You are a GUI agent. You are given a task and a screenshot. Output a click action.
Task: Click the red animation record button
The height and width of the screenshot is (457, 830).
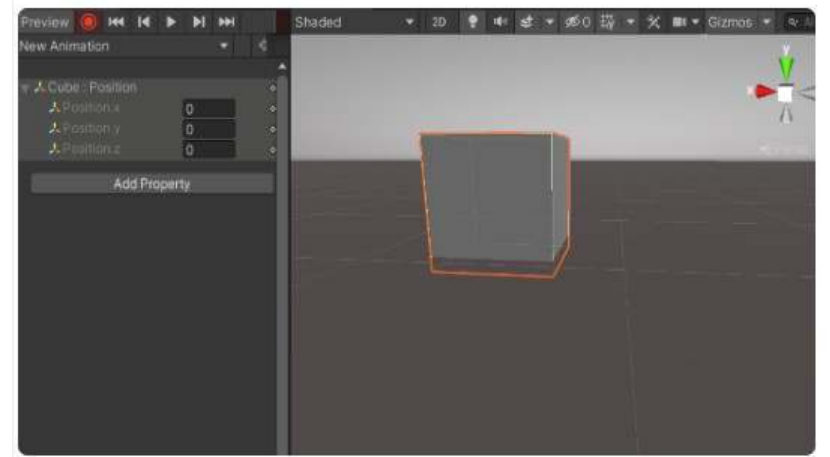pyautogui.click(x=89, y=21)
